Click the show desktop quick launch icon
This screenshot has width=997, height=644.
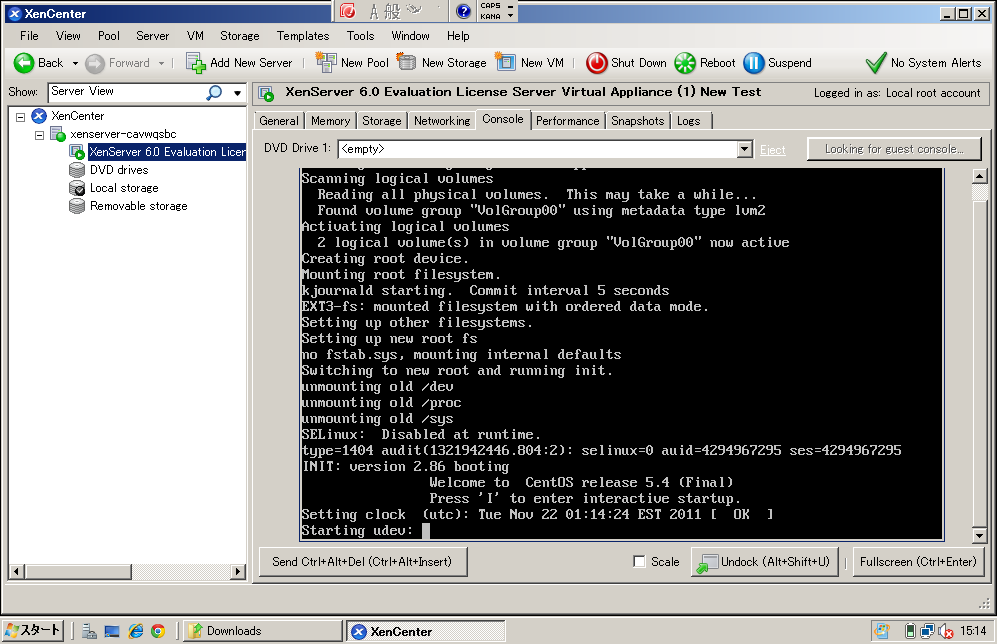[x=112, y=631]
